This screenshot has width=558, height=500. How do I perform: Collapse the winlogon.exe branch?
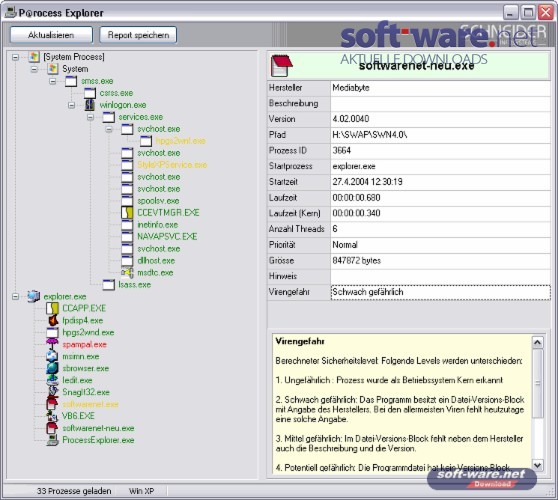click(72, 105)
